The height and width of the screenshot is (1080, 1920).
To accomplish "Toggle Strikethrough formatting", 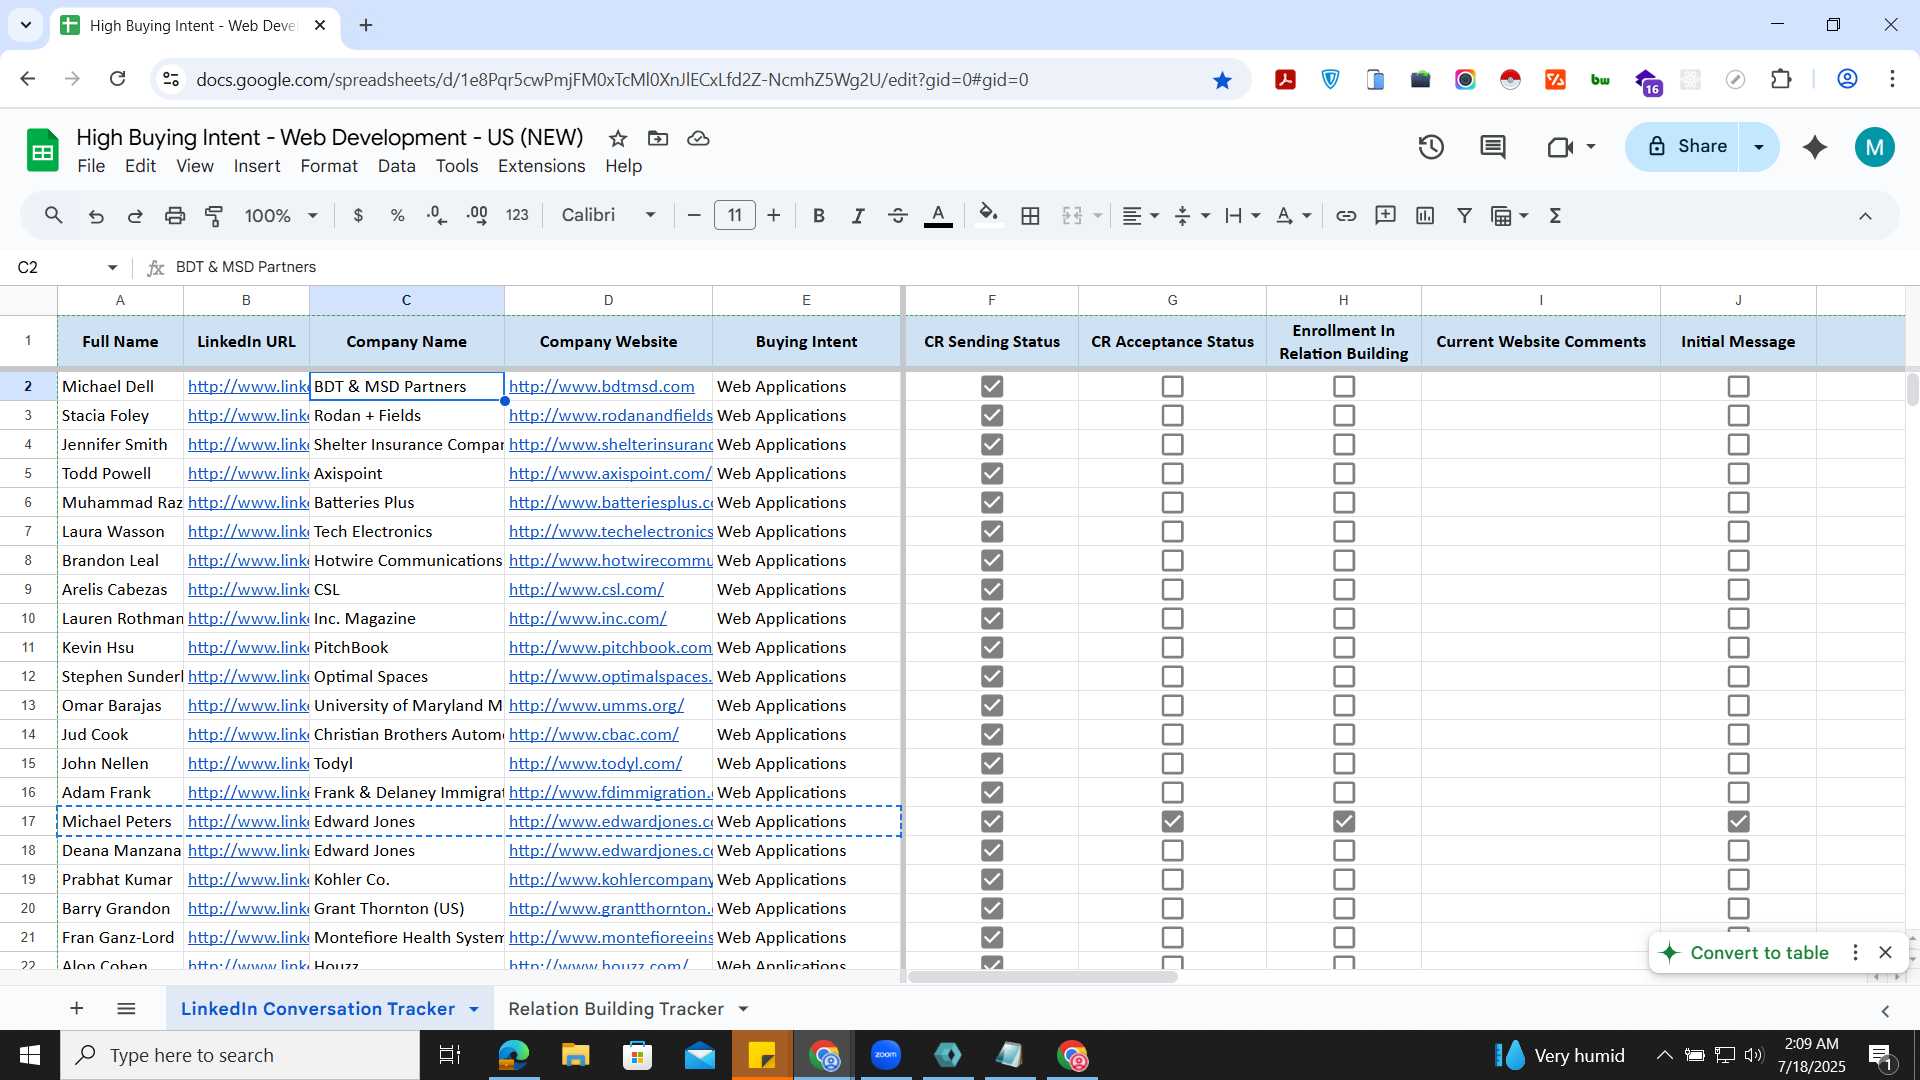I will [898, 216].
